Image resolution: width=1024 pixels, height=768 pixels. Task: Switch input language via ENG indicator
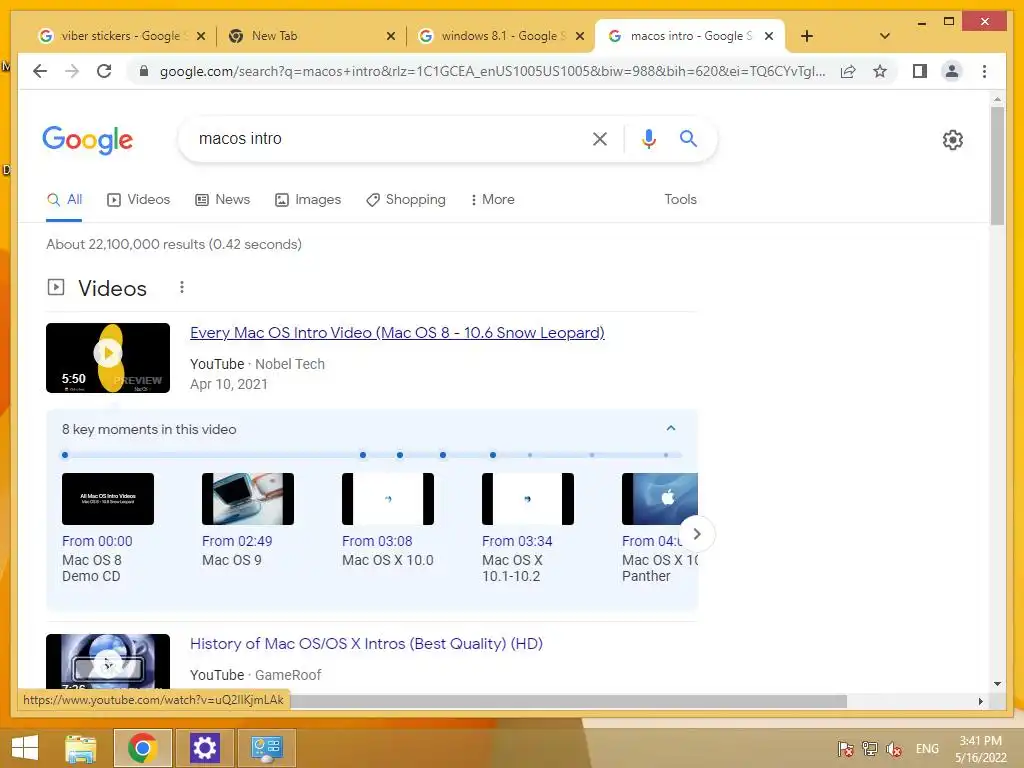coord(927,748)
